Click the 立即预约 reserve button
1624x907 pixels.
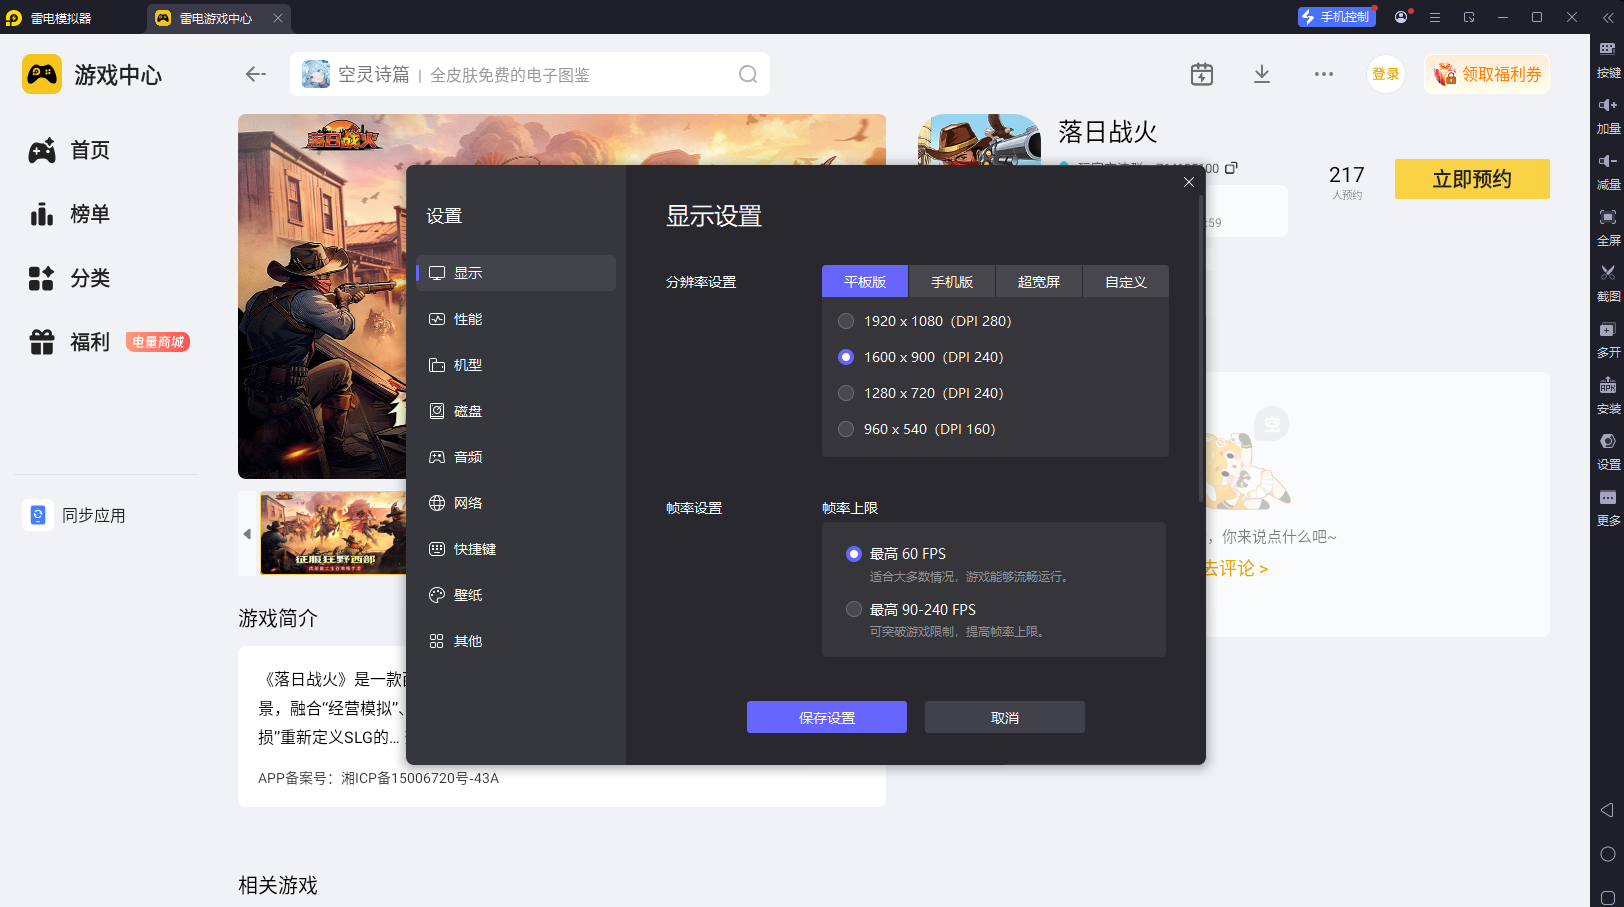tap(1472, 179)
